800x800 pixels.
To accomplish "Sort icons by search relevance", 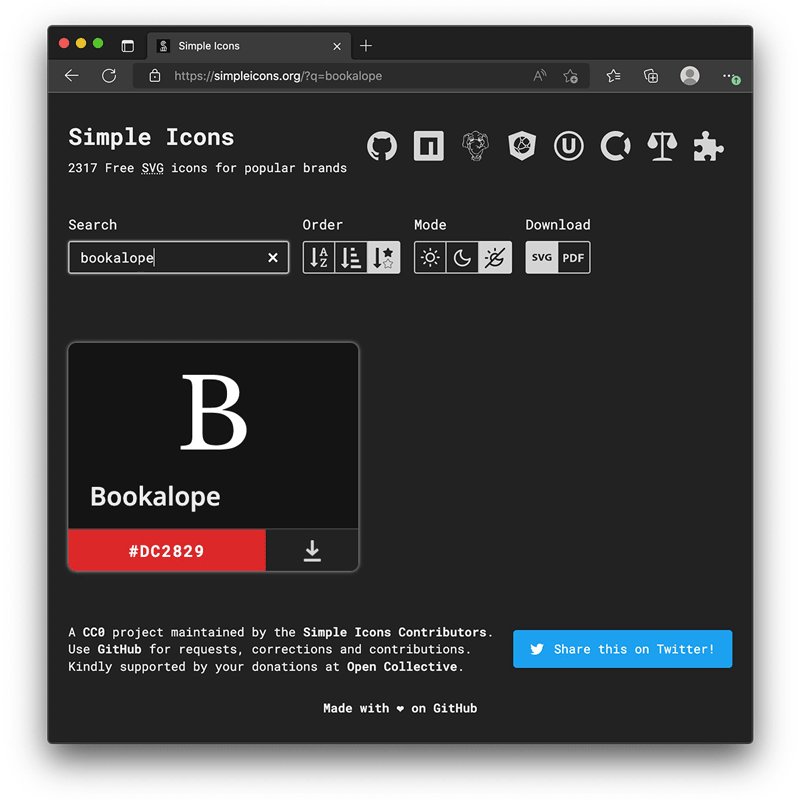I will click(x=383, y=258).
